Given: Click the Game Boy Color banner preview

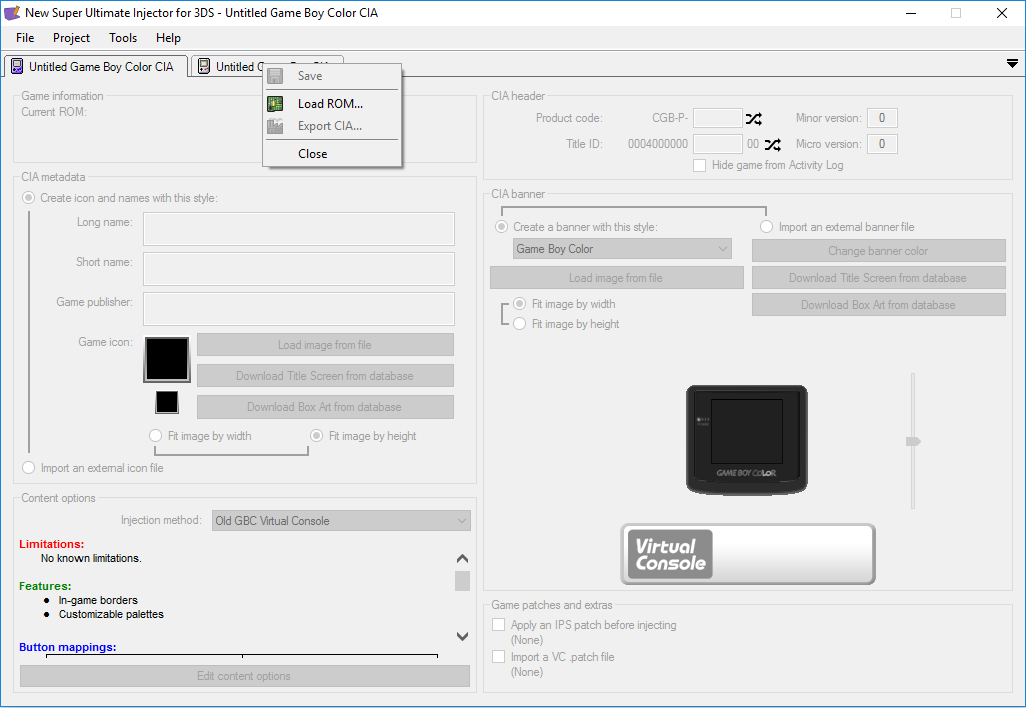Looking at the screenshot, I should [x=747, y=439].
